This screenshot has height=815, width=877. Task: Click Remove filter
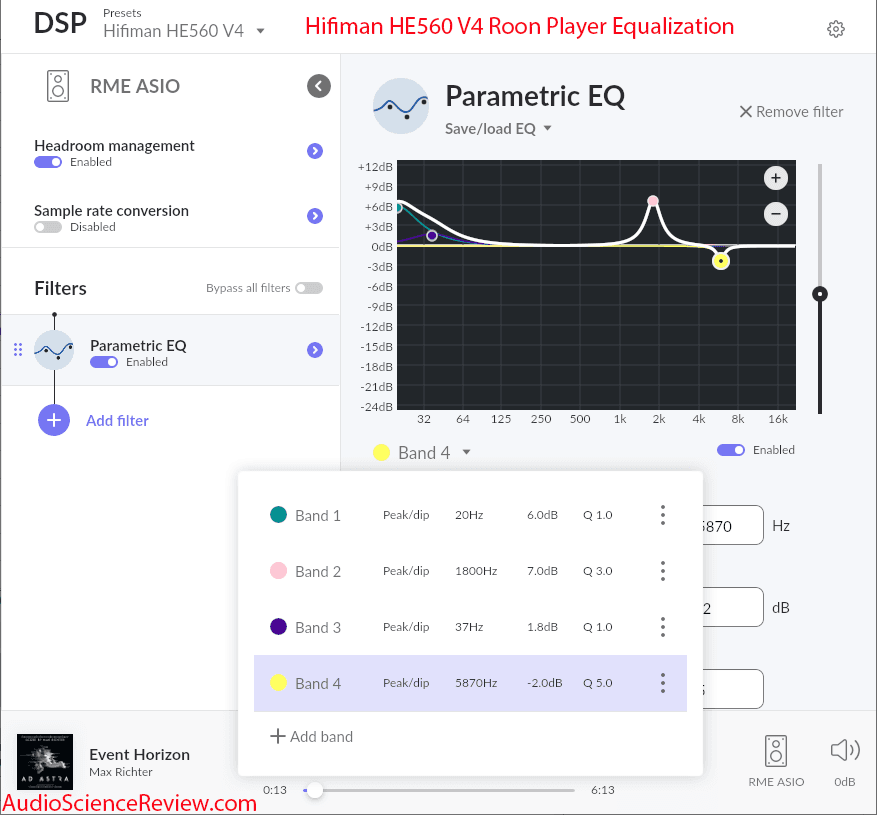coord(791,112)
